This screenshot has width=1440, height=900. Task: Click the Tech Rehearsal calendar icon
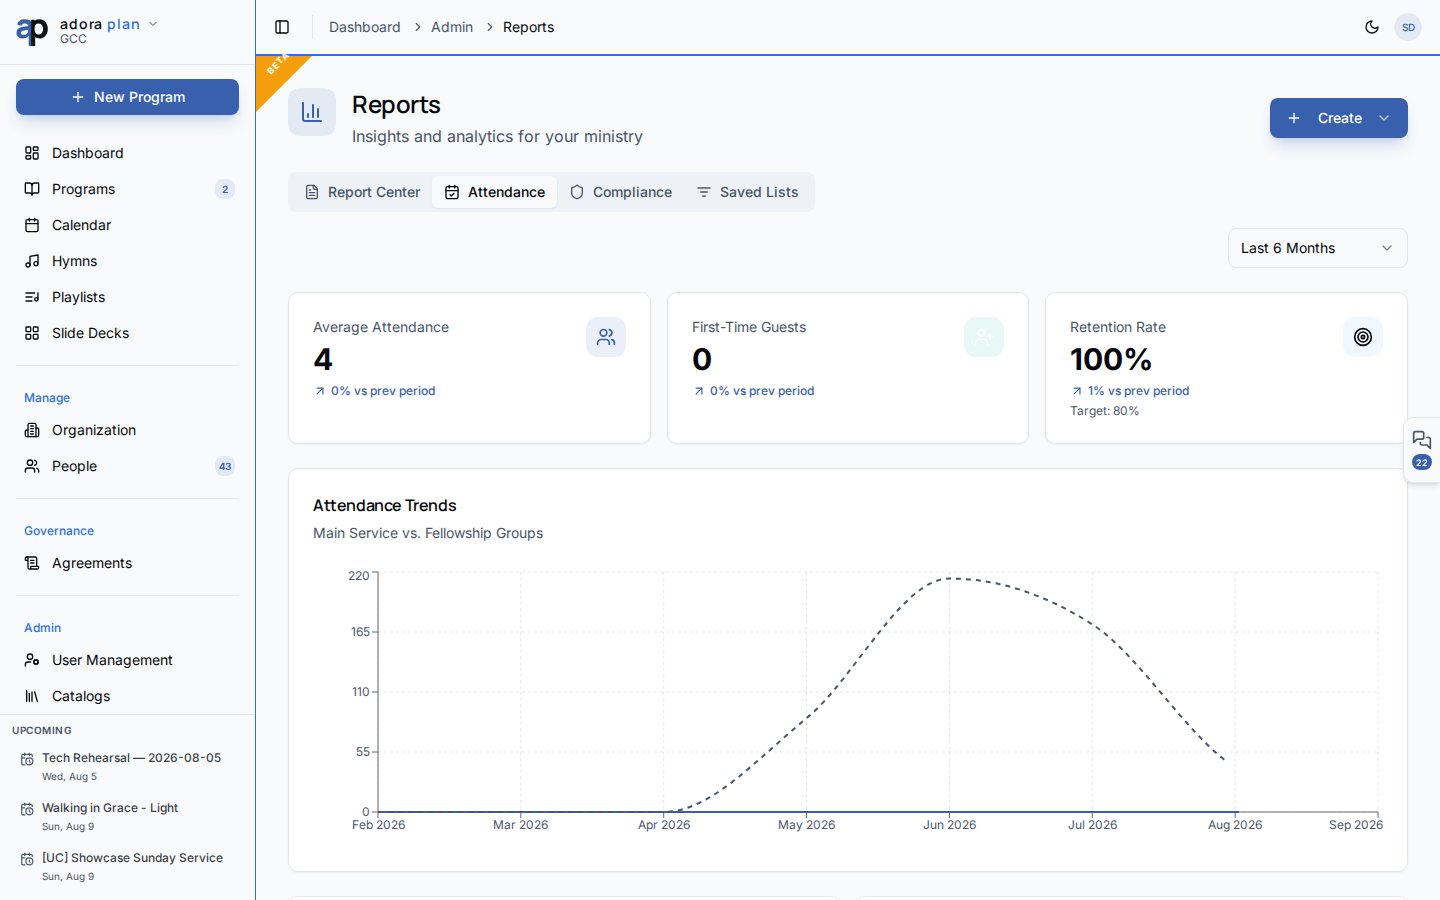pyautogui.click(x=27, y=760)
